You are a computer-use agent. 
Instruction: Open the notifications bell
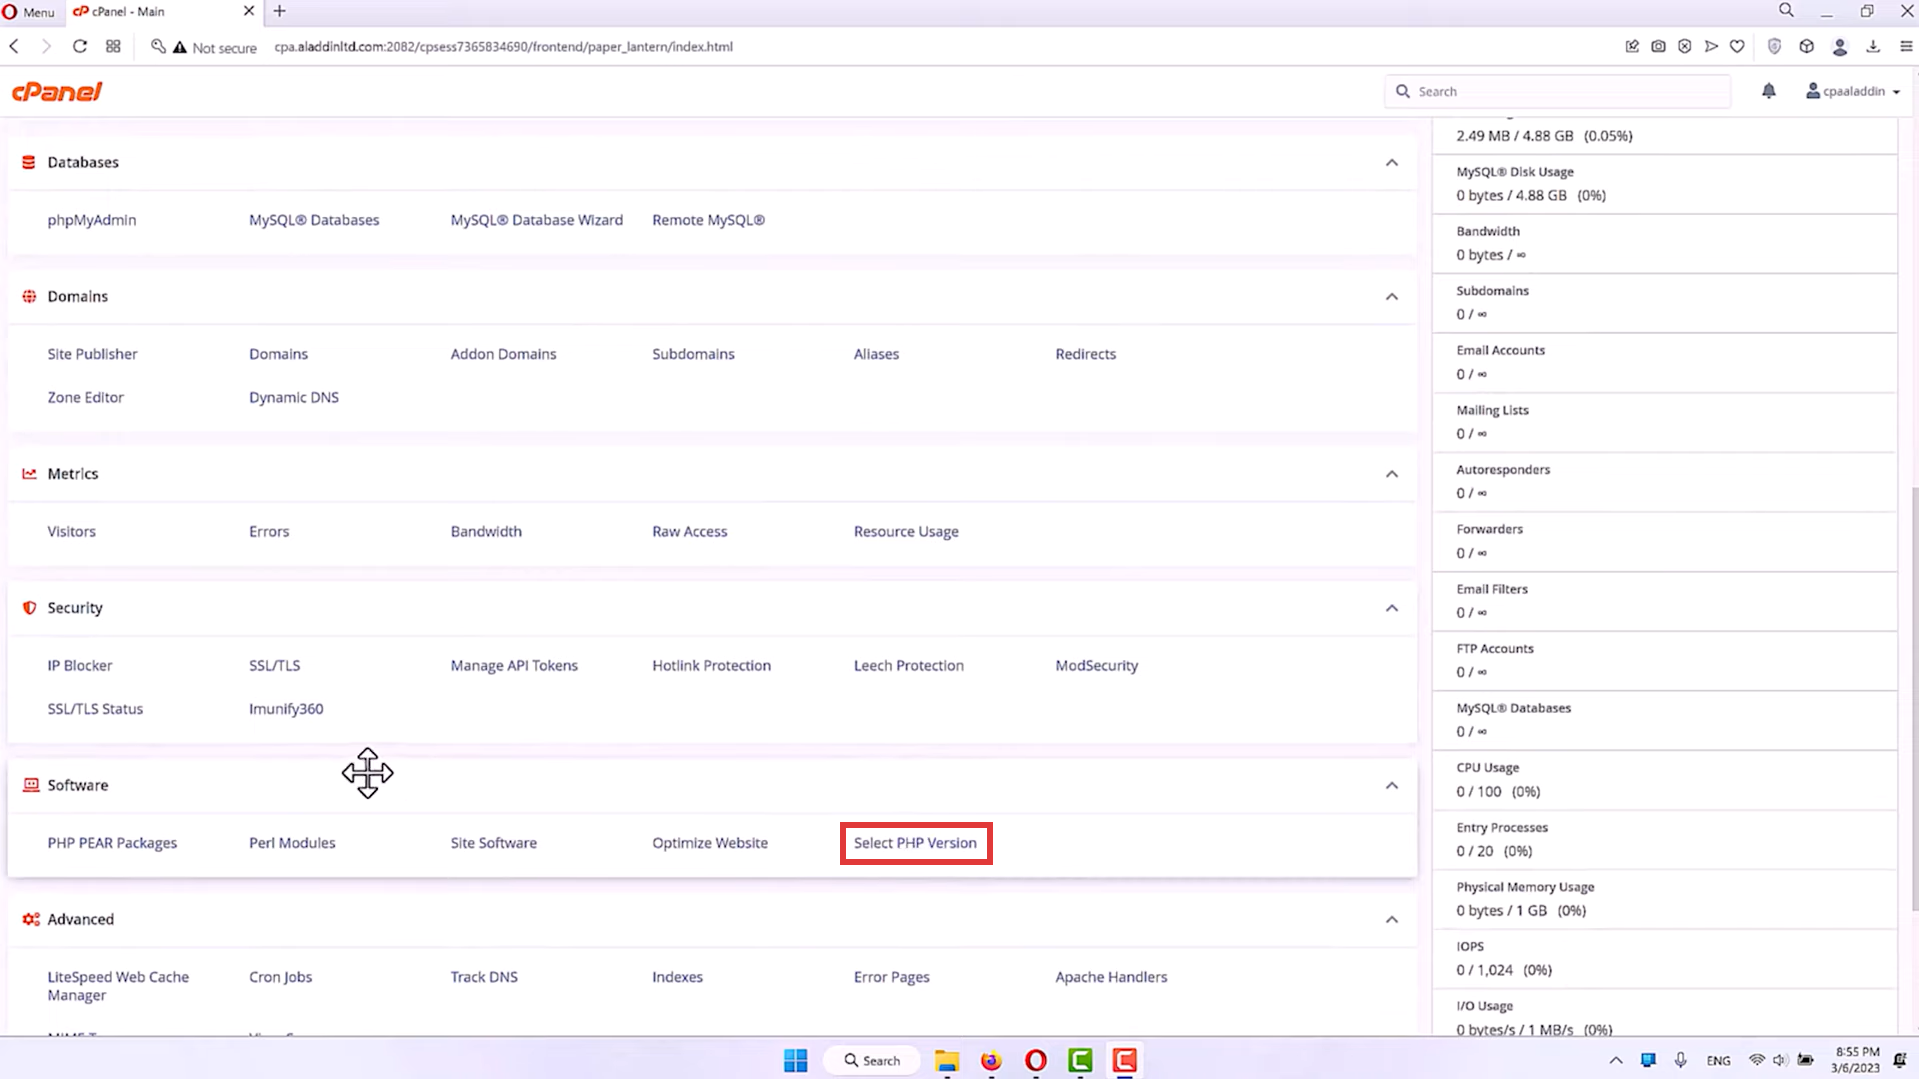pos(1768,91)
